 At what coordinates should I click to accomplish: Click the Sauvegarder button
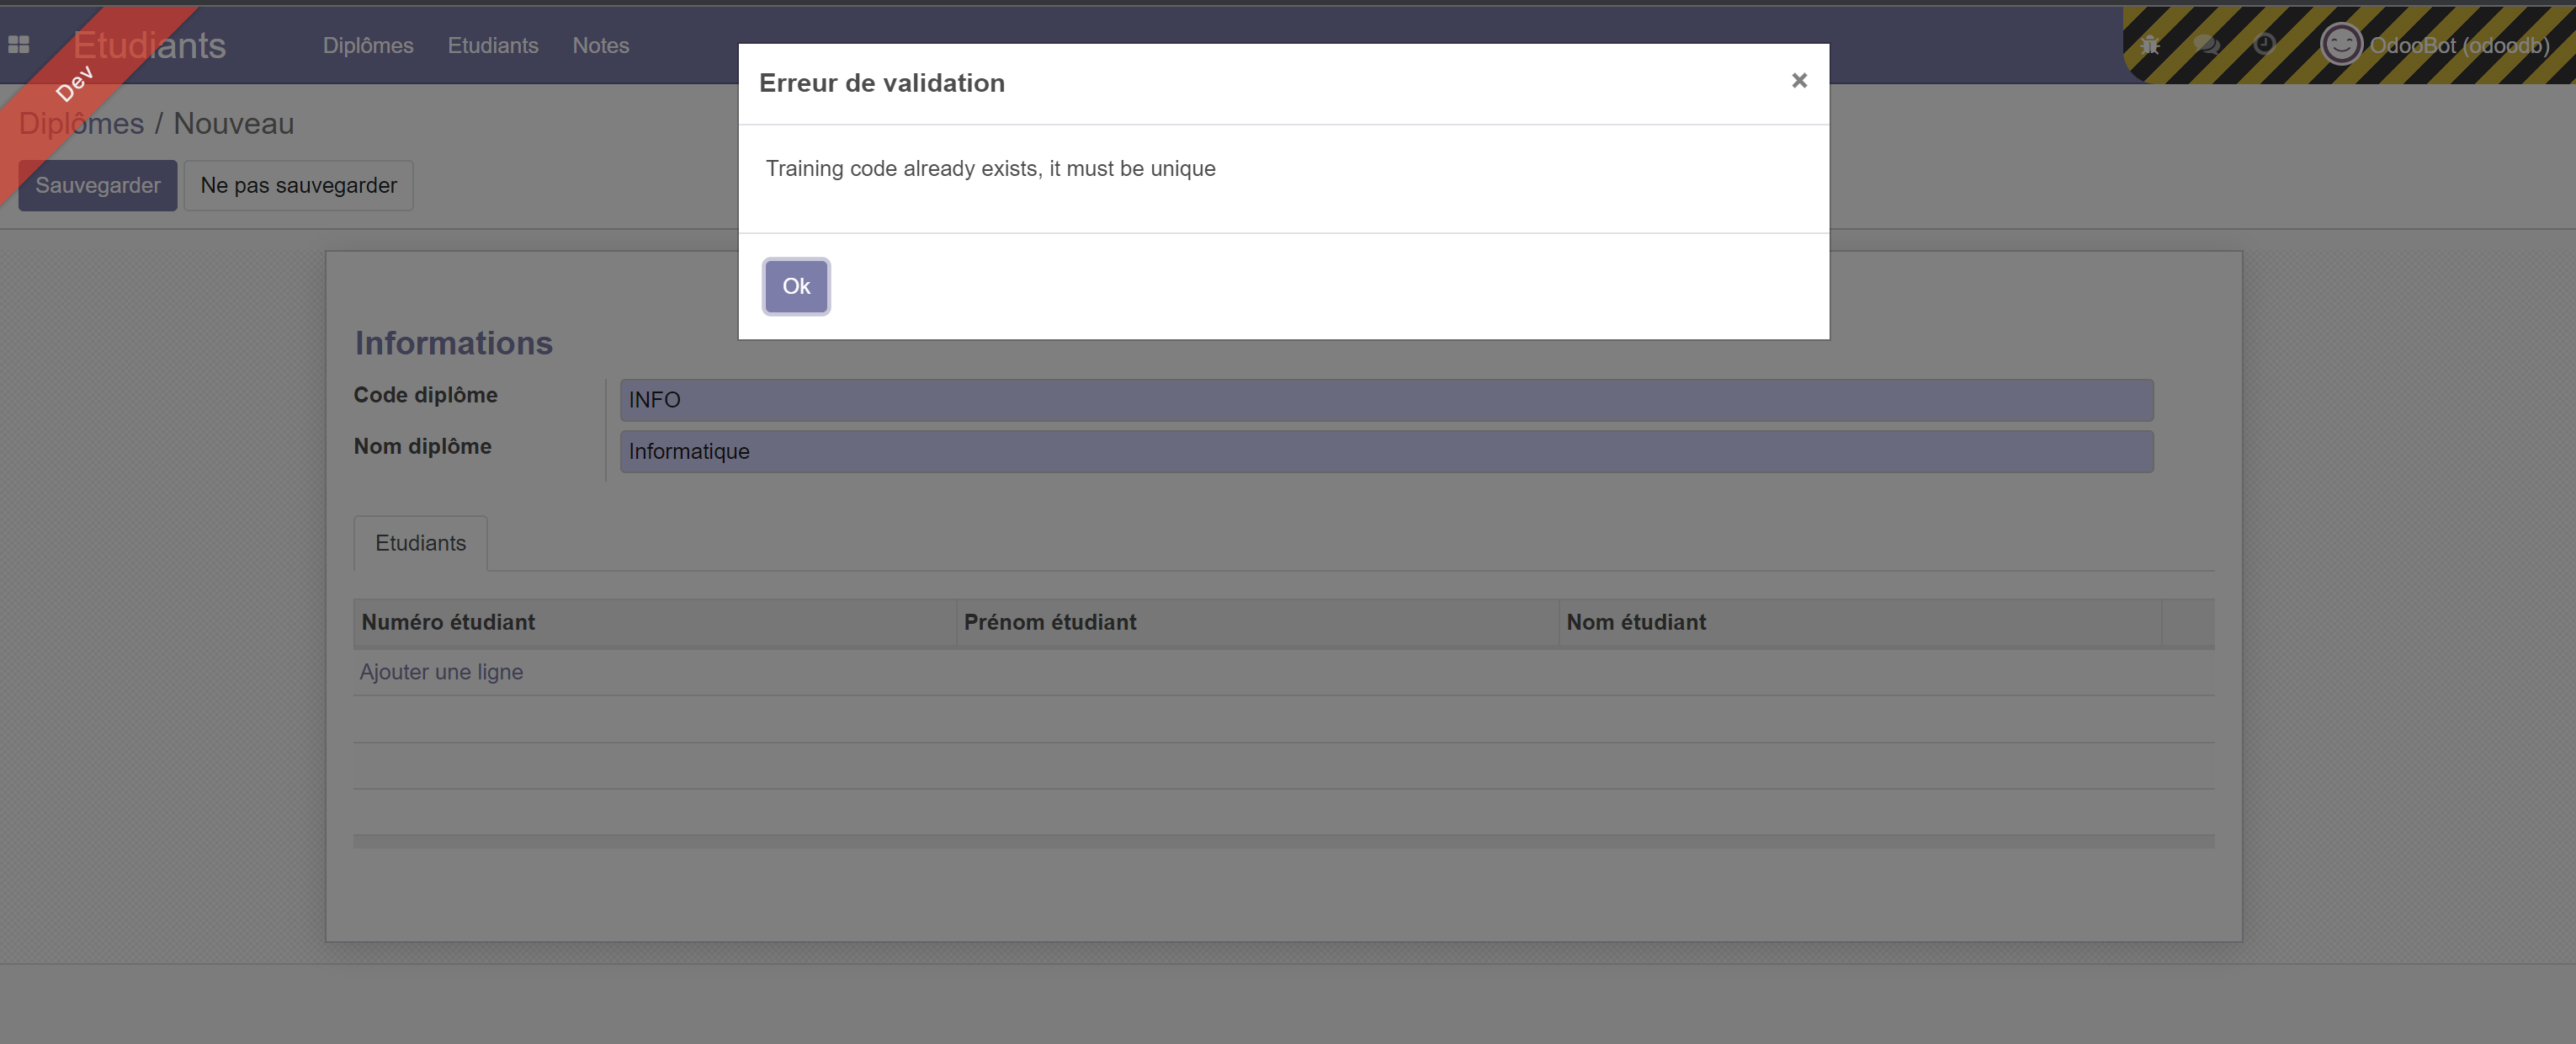click(x=98, y=185)
